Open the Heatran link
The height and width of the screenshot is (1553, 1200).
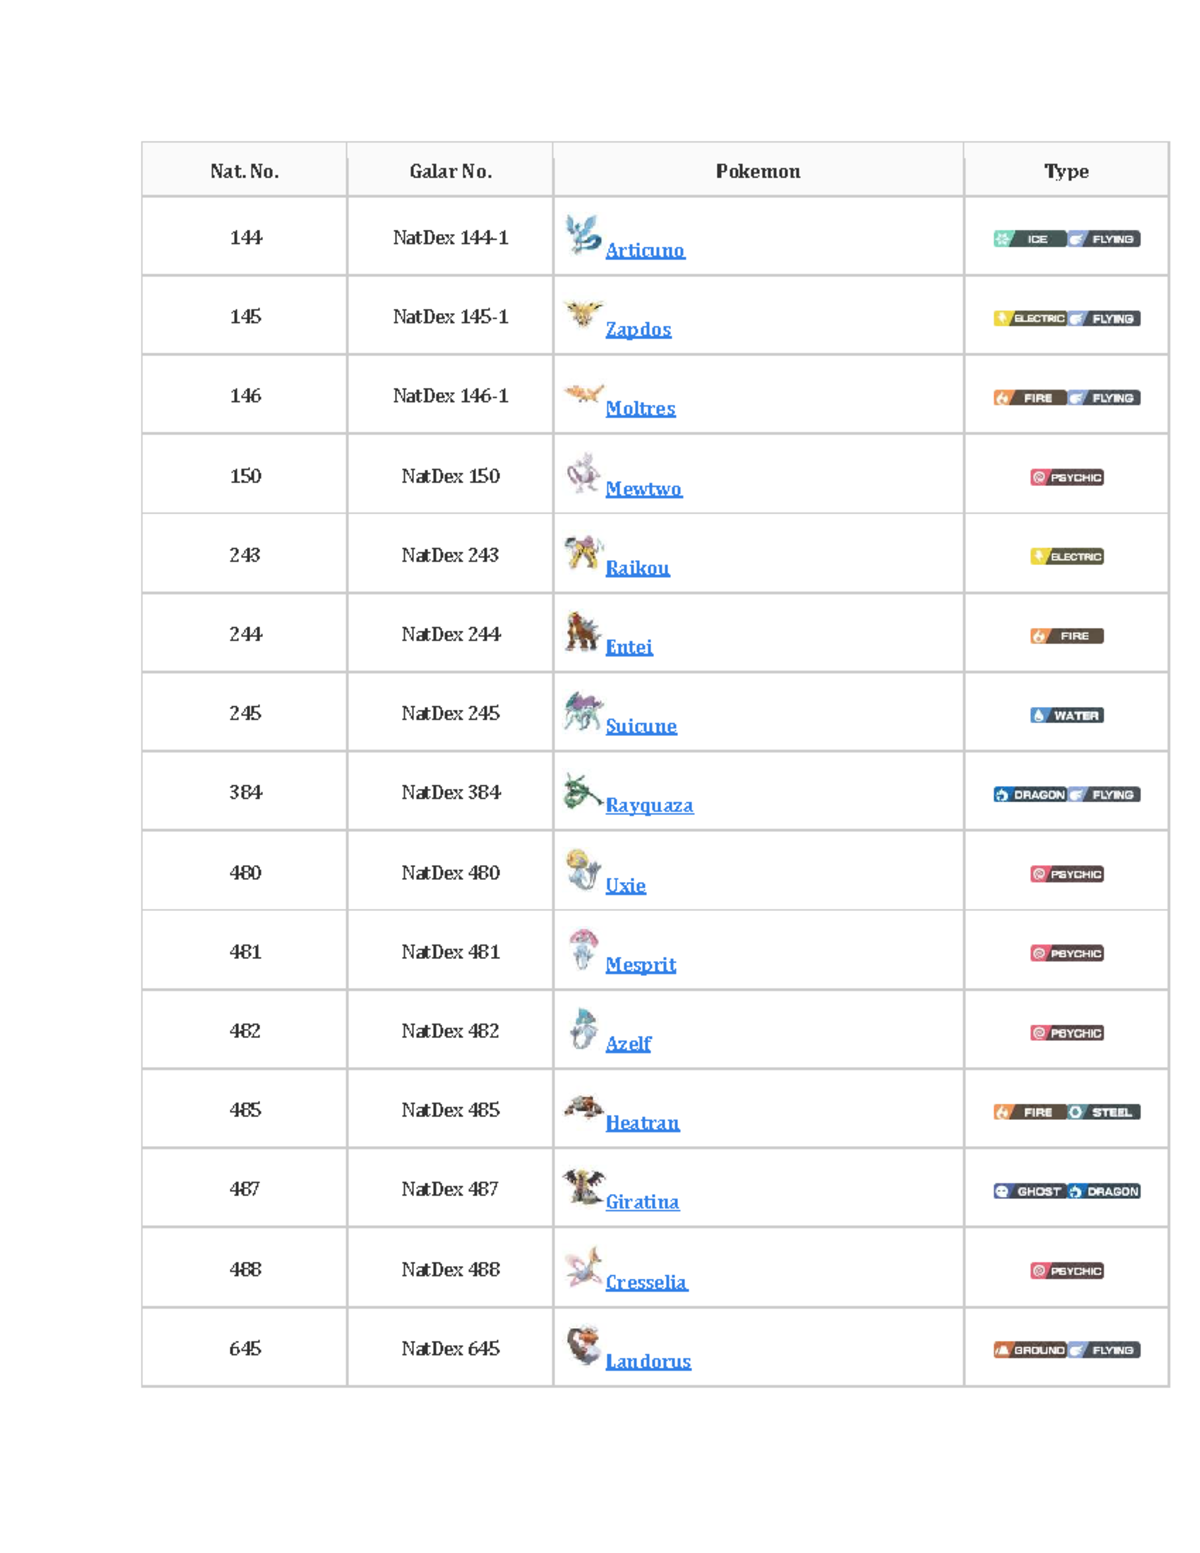[x=642, y=1122]
